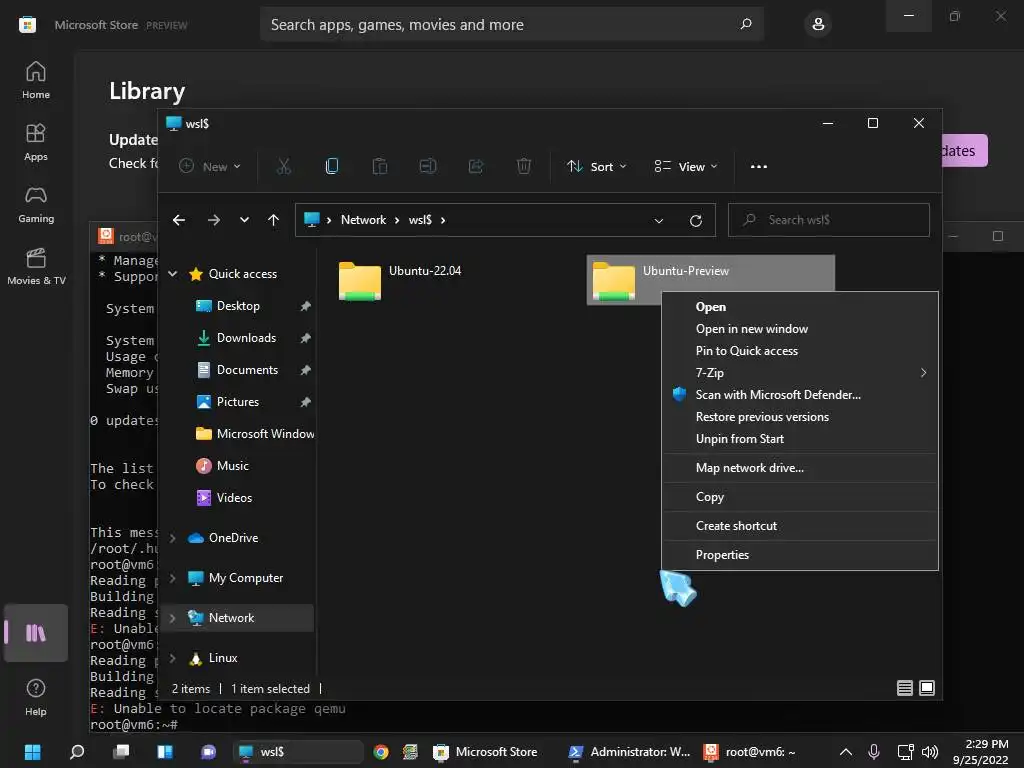This screenshot has width=1024, height=768.
Task: Open Downloads in Quick access
Action: point(246,338)
